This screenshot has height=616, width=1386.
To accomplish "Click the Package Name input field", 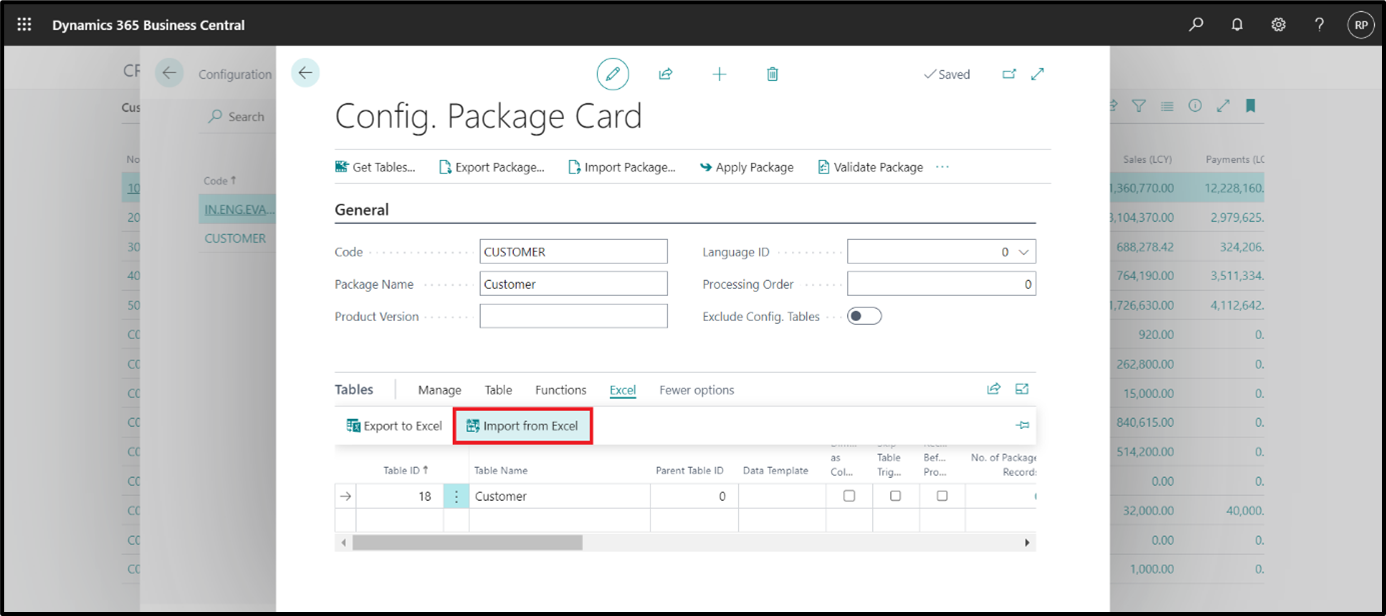I will 573,284.
